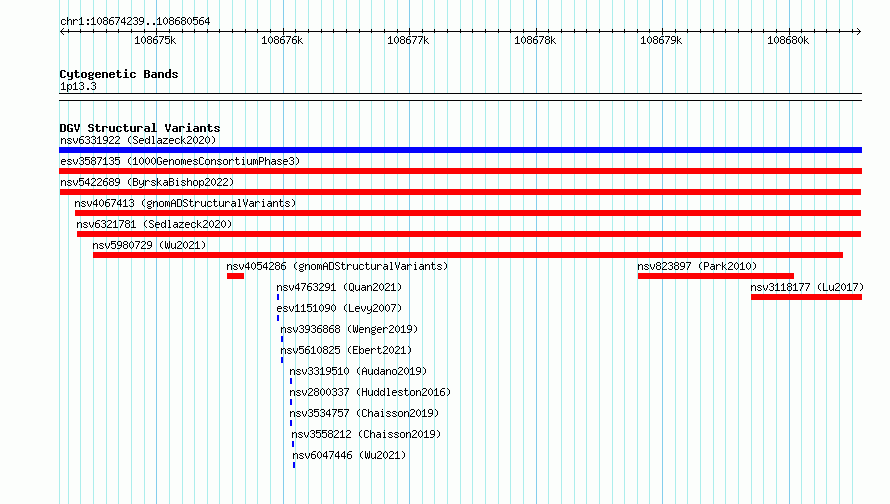Click the chr1:108674239..108680564 region label
890x504 pixels.
point(135,22)
